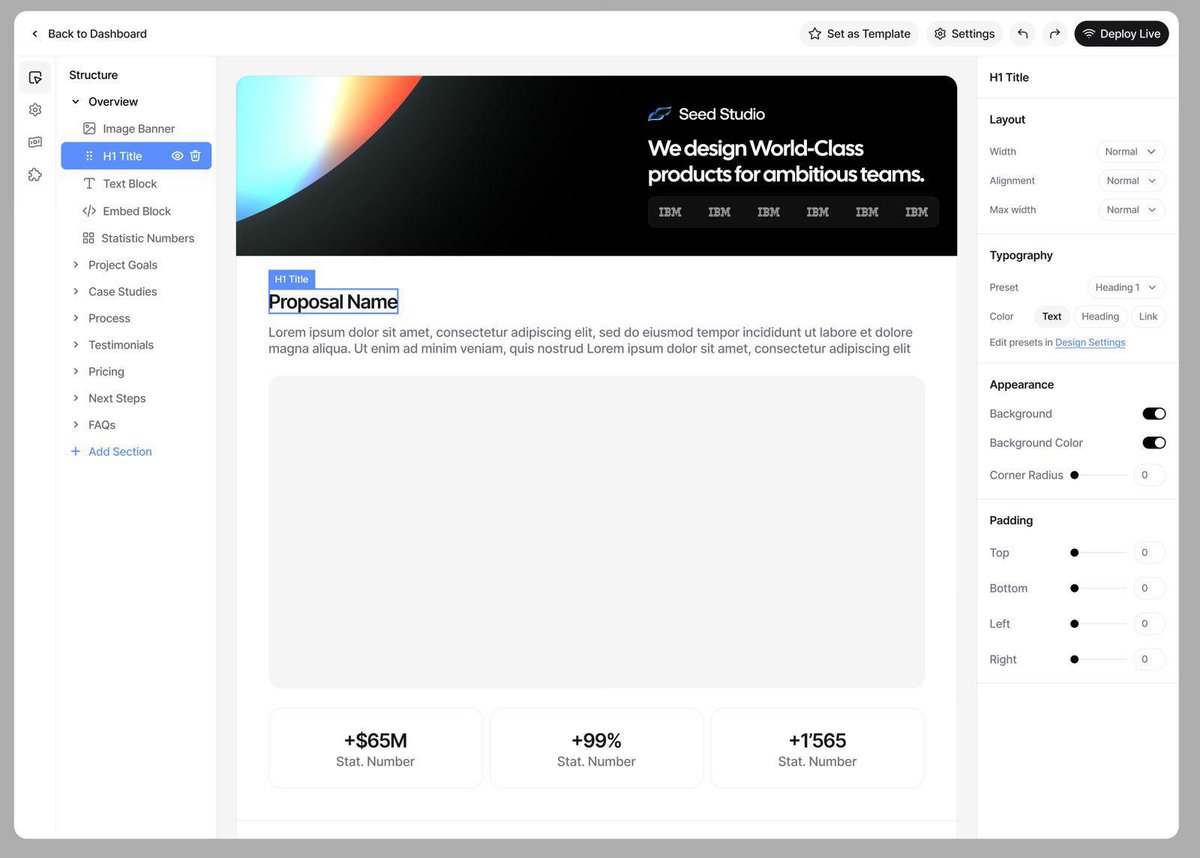This screenshot has width=1200, height=858.
Task: Select the Heading color option
Action: (1100, 317)
